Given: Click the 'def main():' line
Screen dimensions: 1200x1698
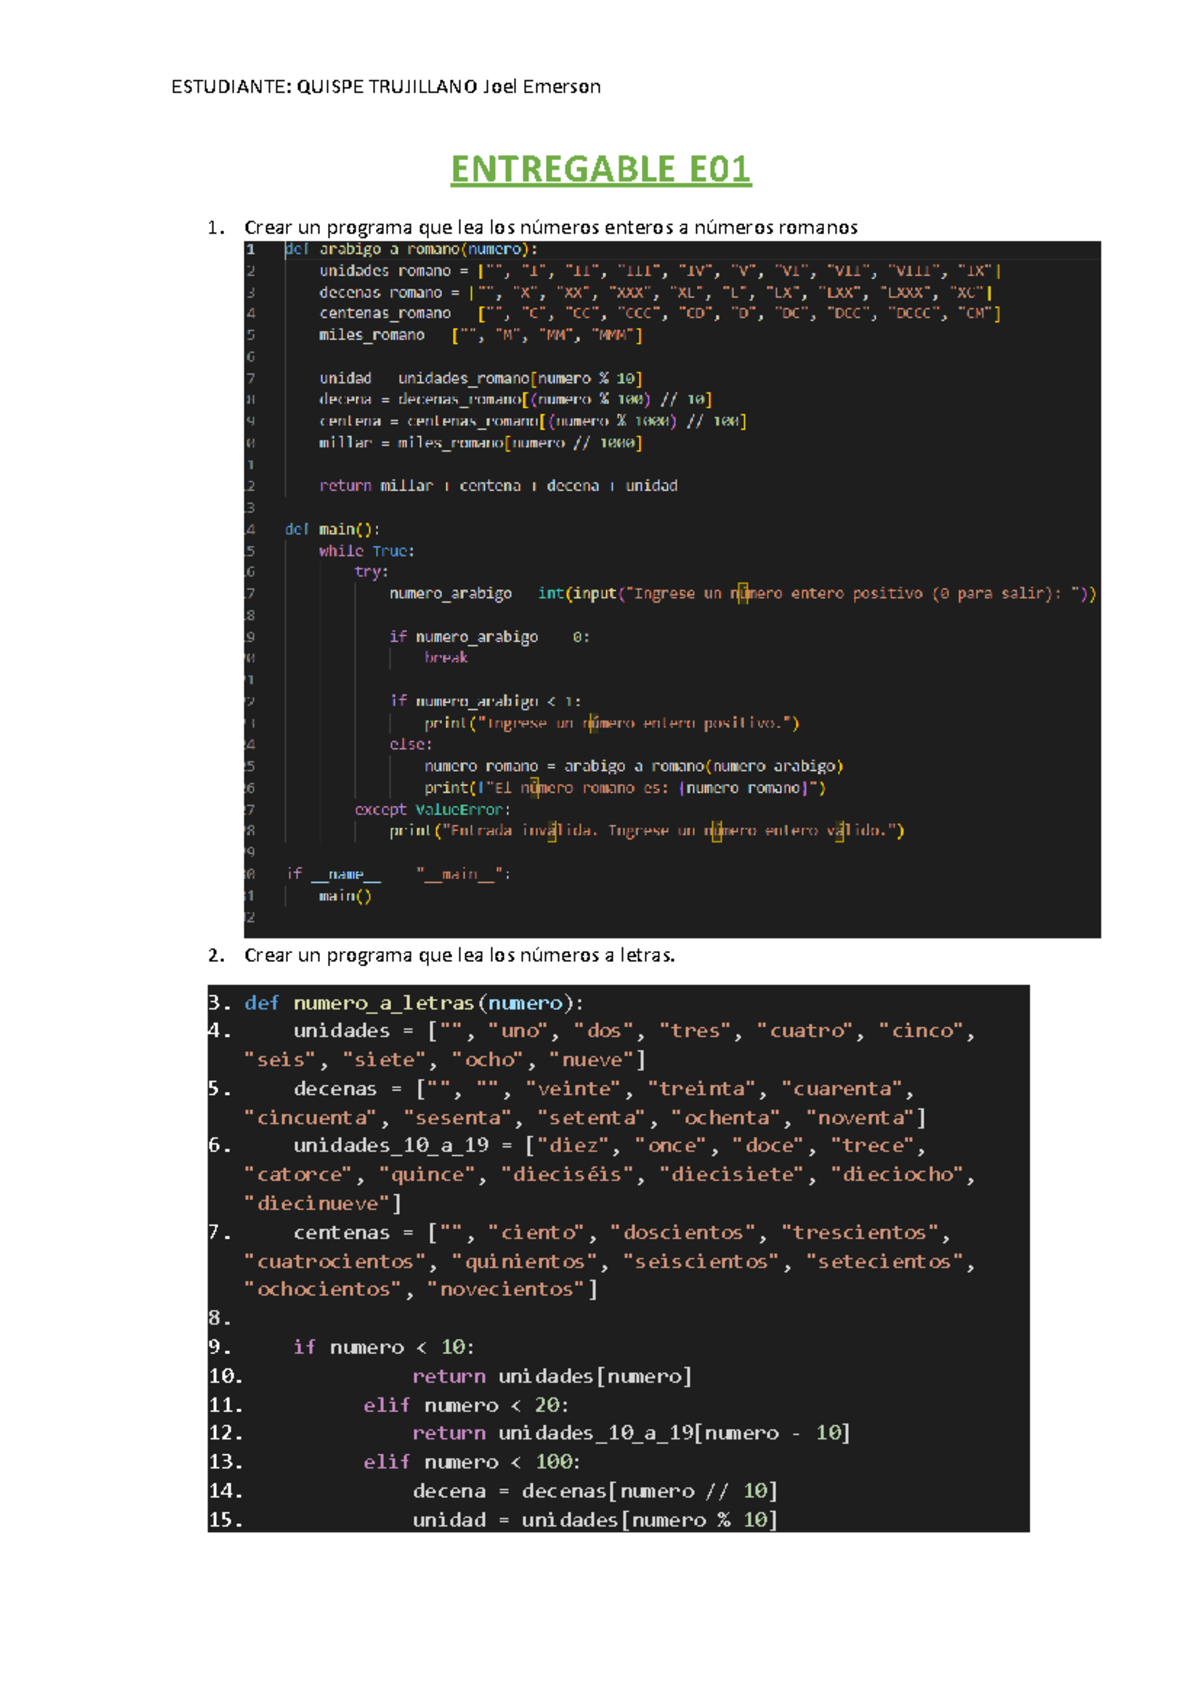Looking at the screenshot, I should tap(332, 529).
